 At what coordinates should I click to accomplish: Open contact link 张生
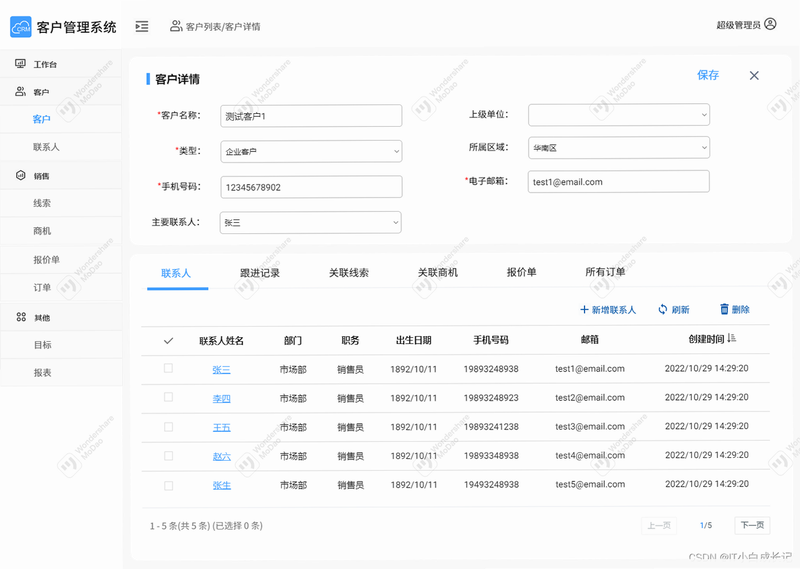[x=221, y=486]
